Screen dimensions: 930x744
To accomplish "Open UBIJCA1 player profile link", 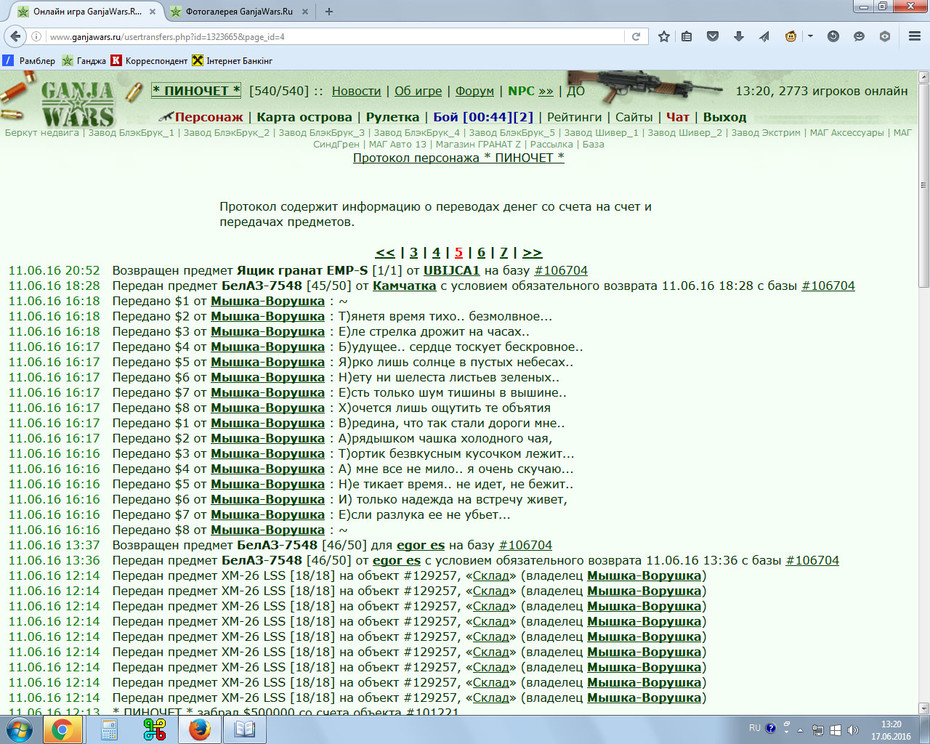I will tap(451, 271).
